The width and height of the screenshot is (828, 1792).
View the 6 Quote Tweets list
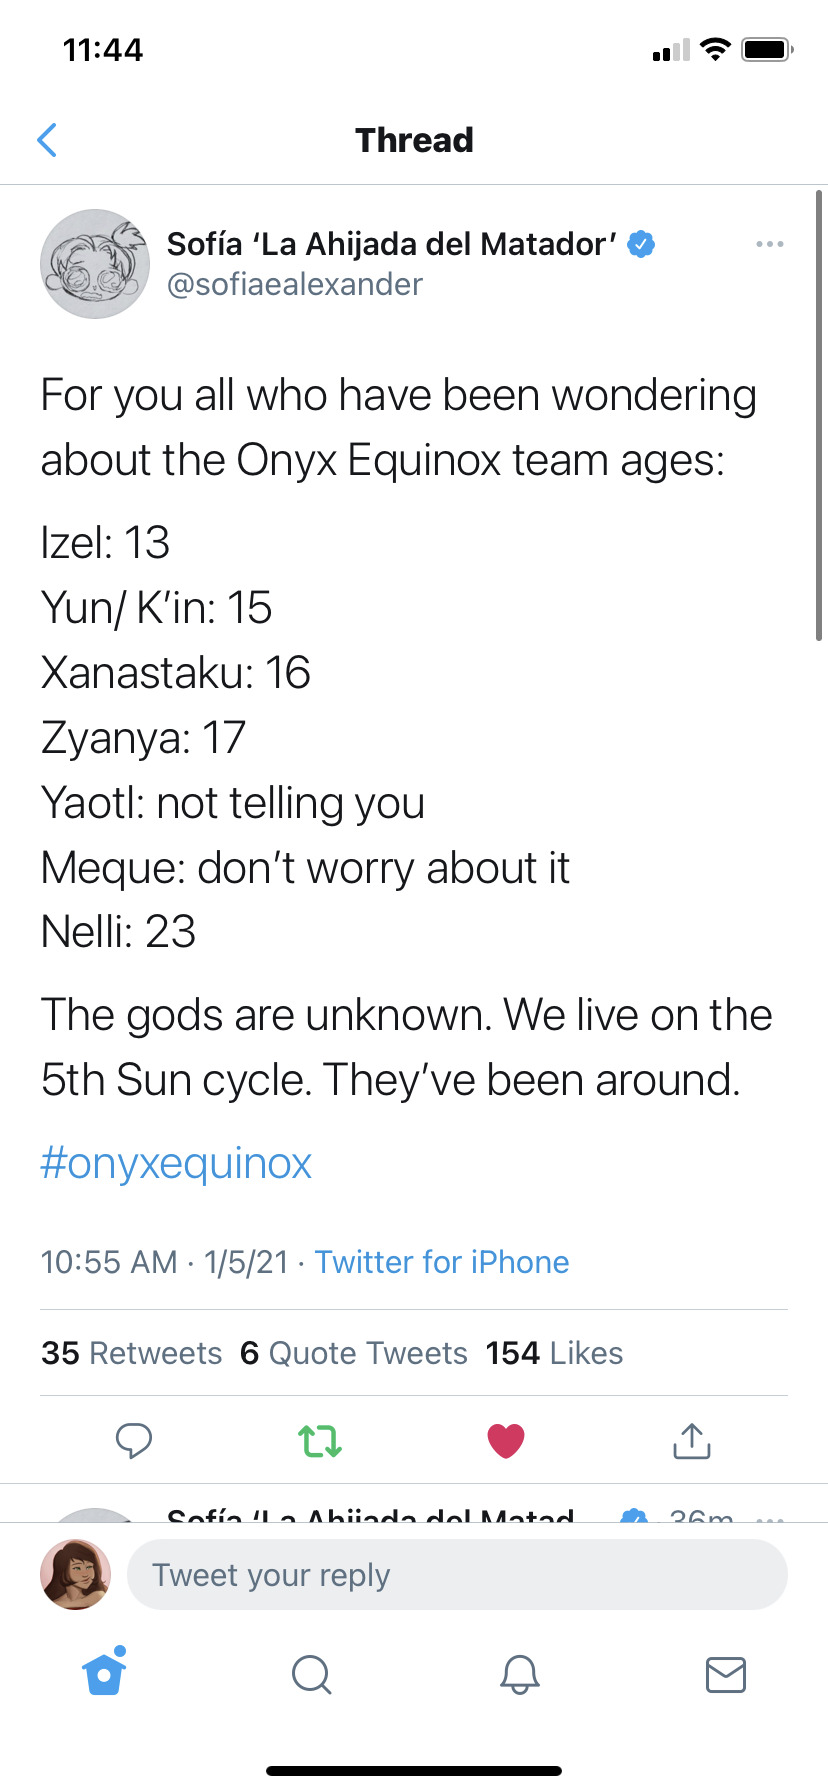(353, 1353)
